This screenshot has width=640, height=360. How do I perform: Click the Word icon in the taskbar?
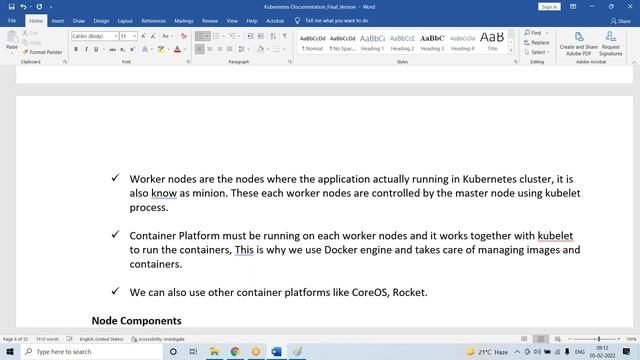[276, 351]
